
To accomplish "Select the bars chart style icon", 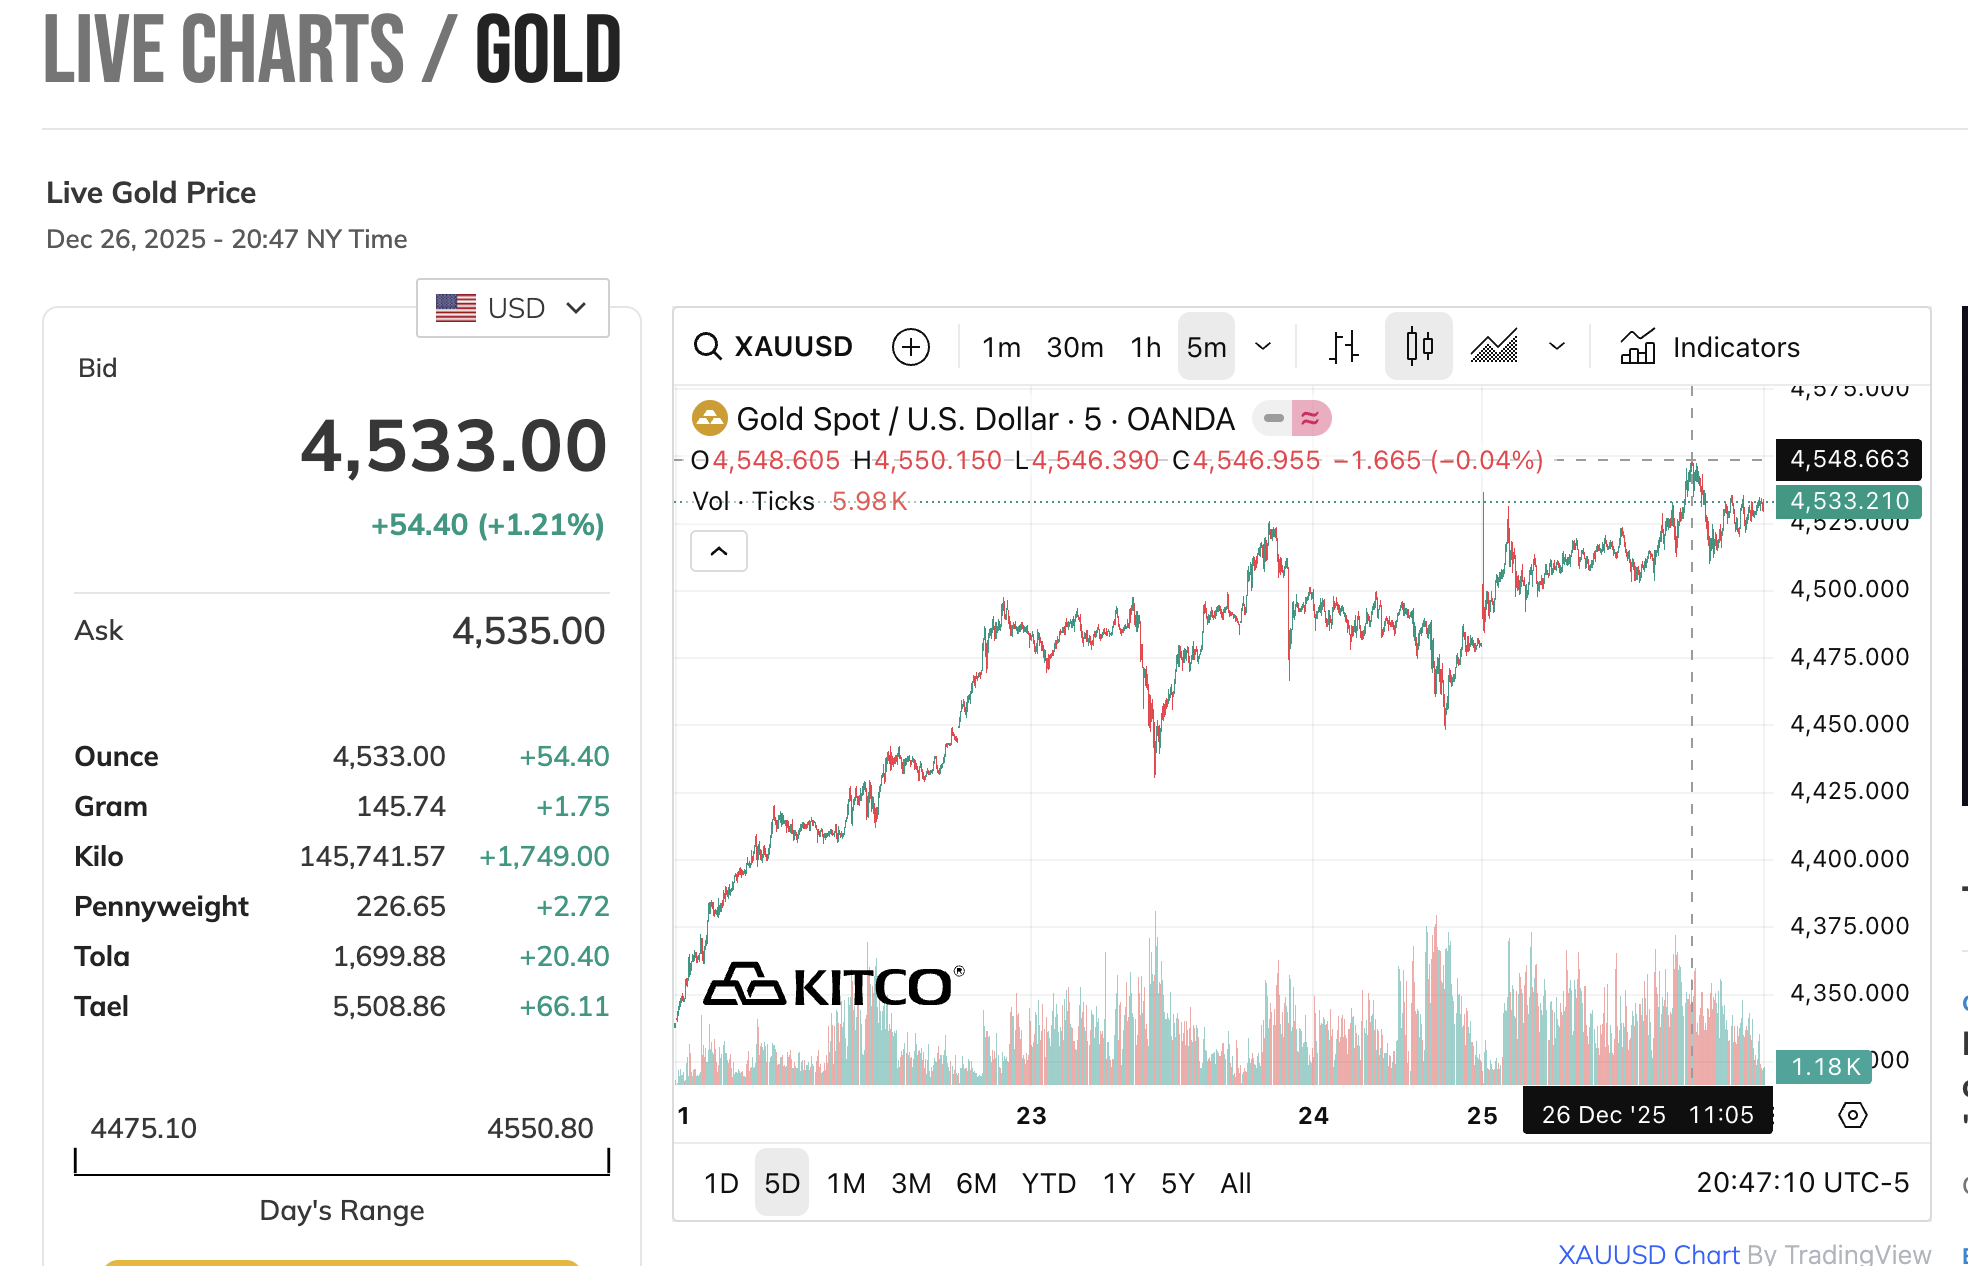I will (1344, 347).
